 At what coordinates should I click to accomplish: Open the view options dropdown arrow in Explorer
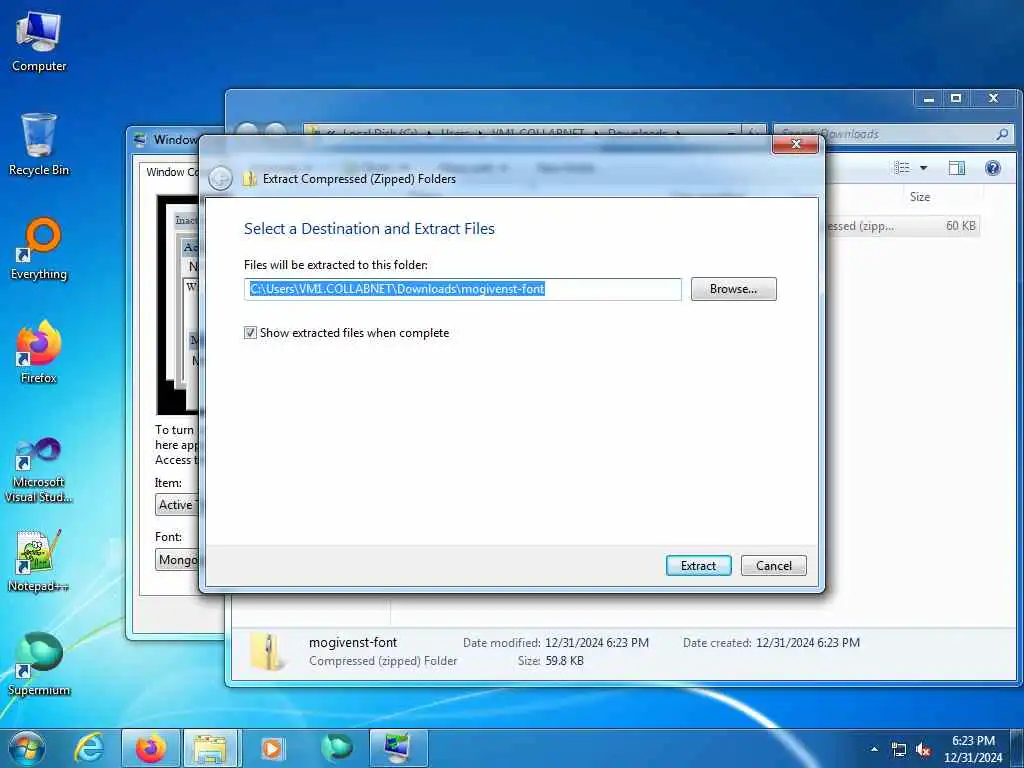point(923,168)
